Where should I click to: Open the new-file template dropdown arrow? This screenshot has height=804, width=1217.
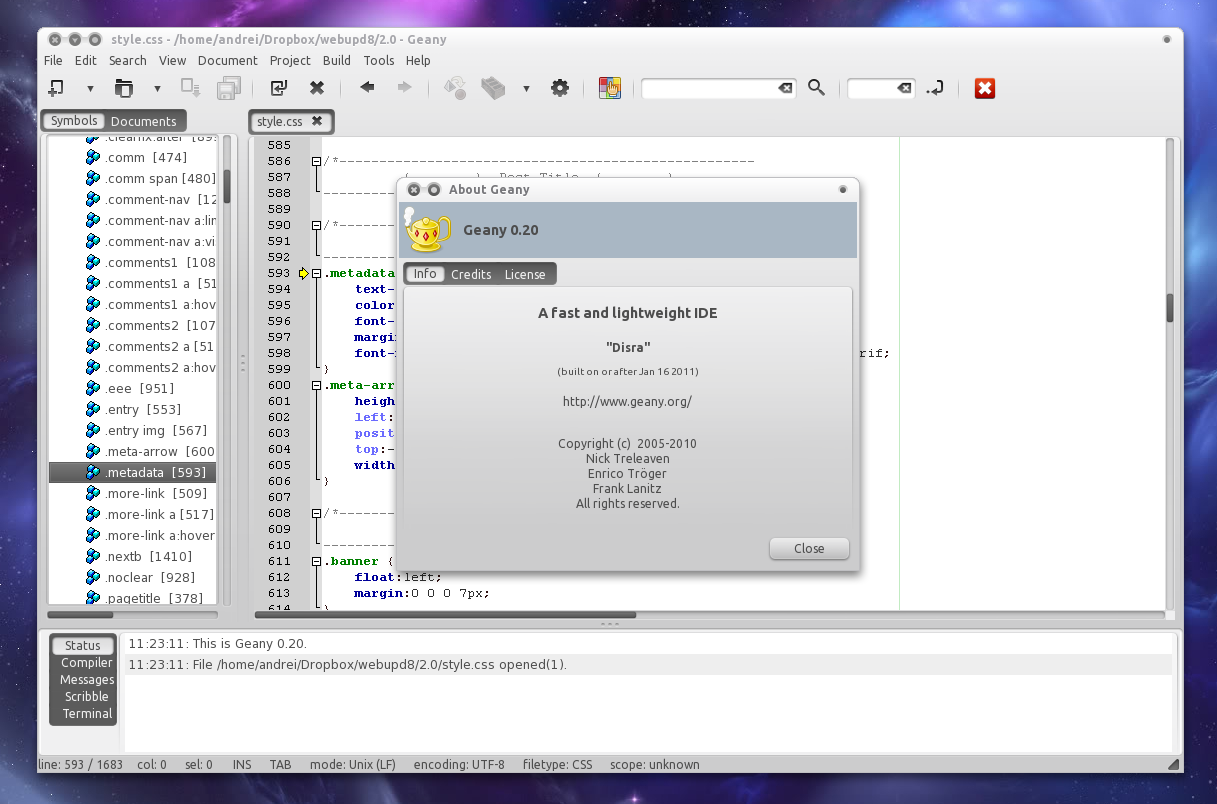[90, 89]
